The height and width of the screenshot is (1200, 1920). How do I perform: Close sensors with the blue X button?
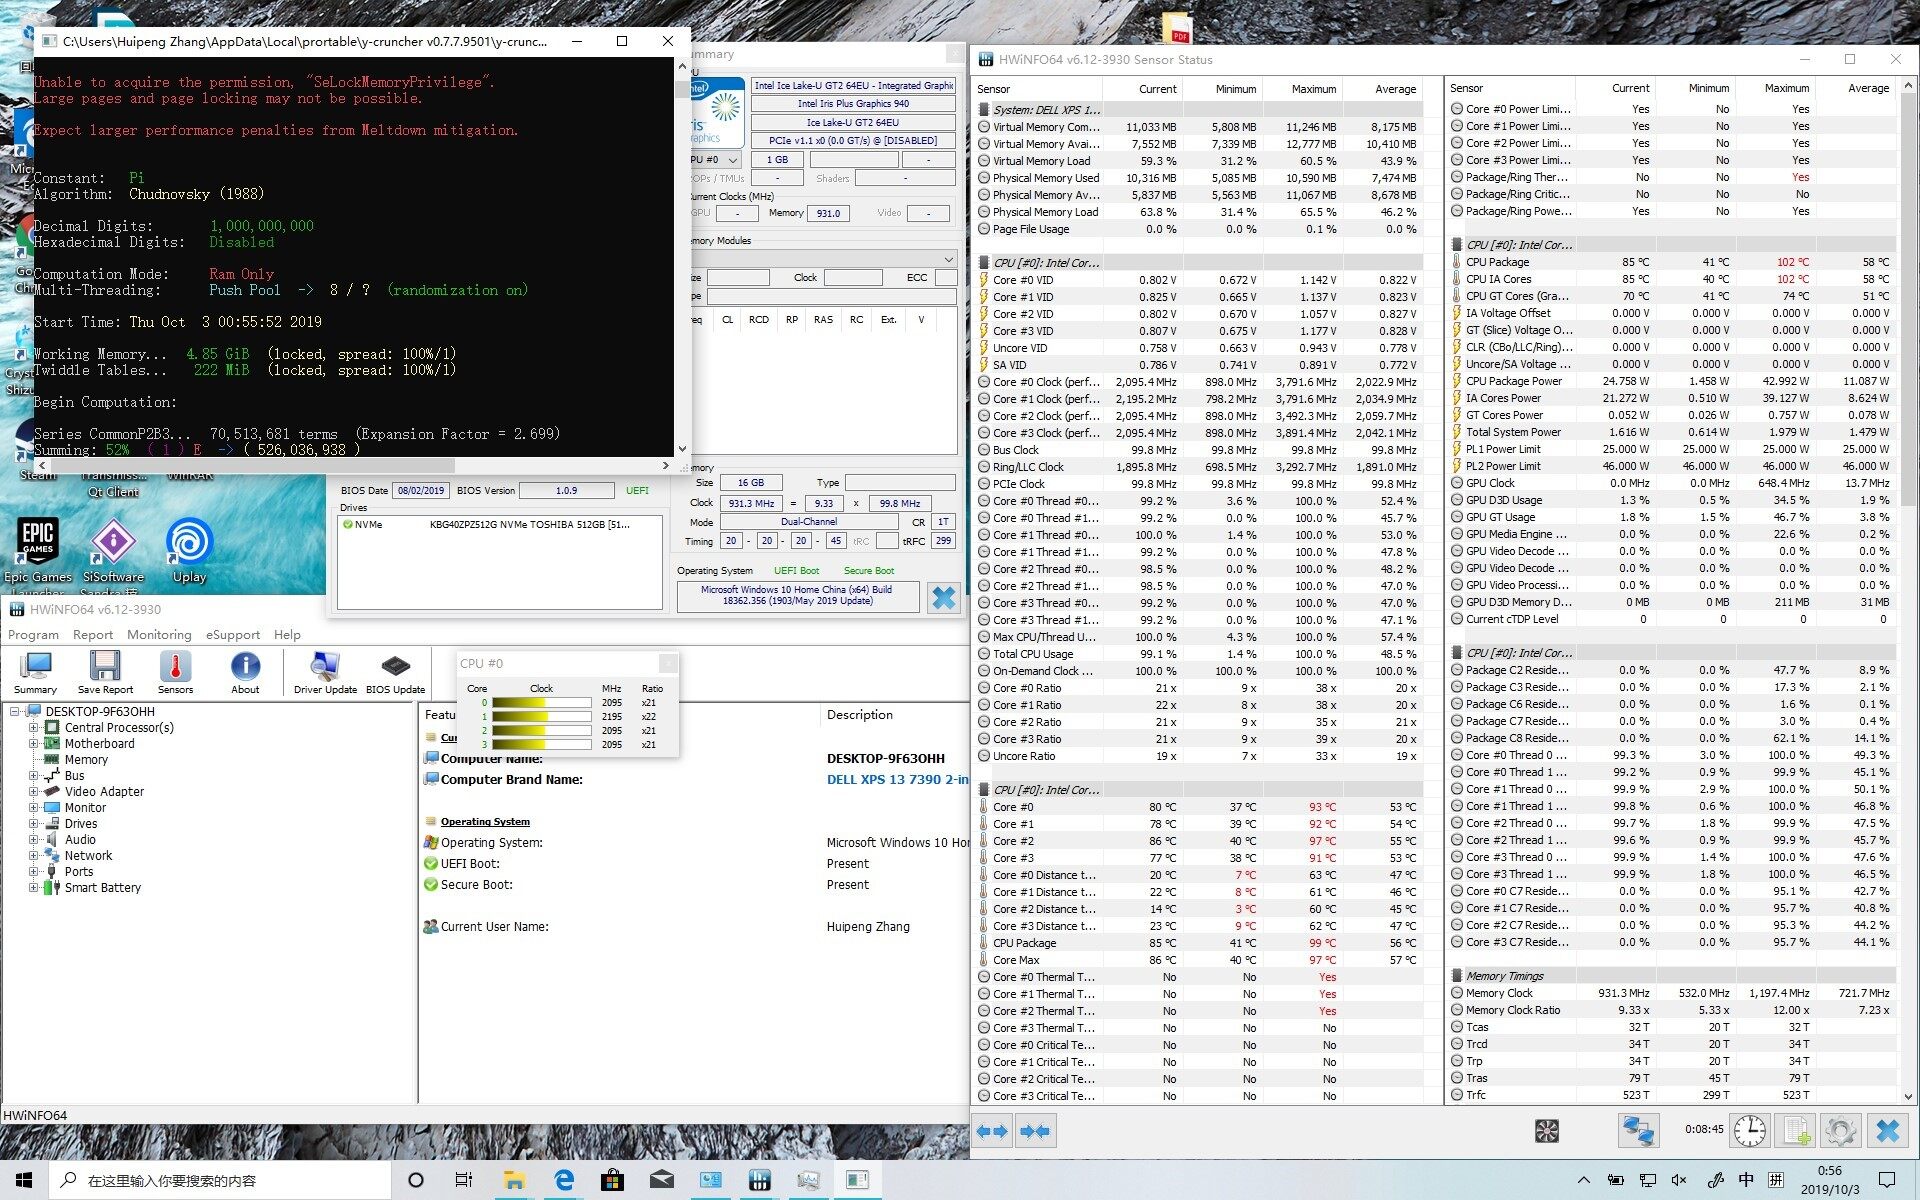(1888, 1131)
